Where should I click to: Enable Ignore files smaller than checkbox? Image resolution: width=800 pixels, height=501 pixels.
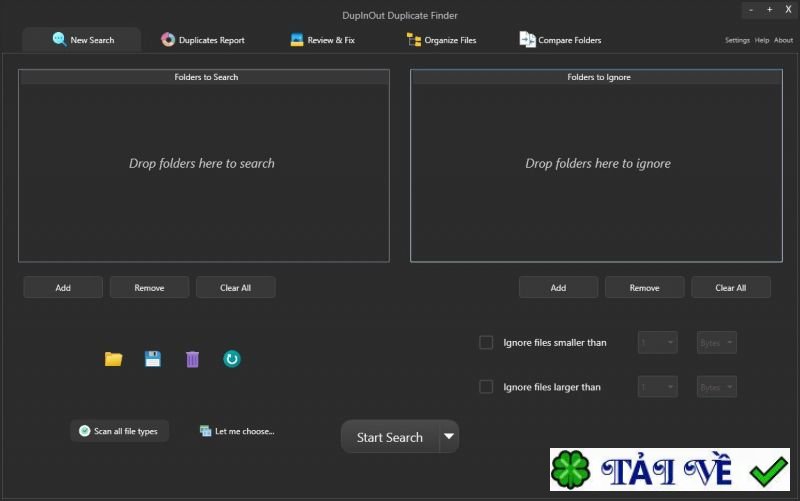(x=486, y=342)
